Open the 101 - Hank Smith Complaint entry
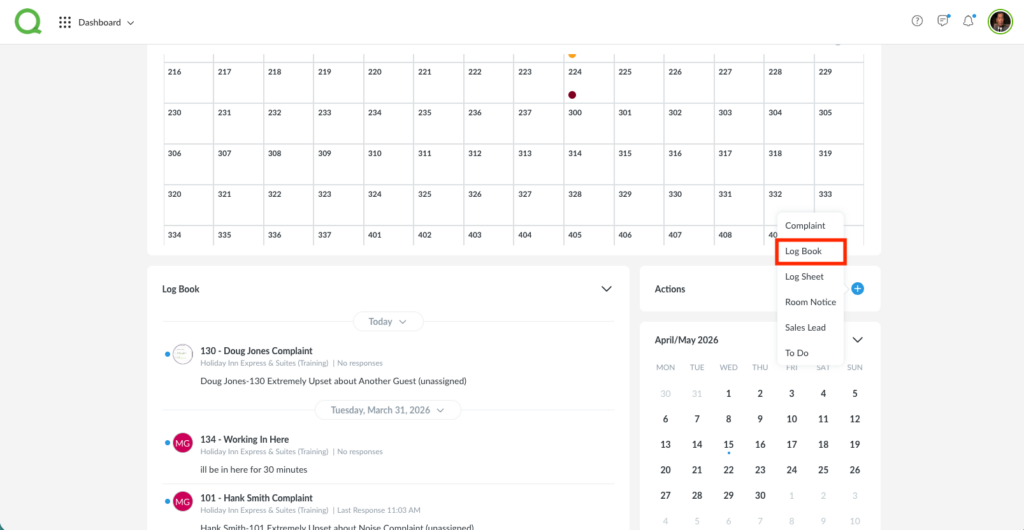The width and height of the screenshot is (1024, 530). pos(256,498)
